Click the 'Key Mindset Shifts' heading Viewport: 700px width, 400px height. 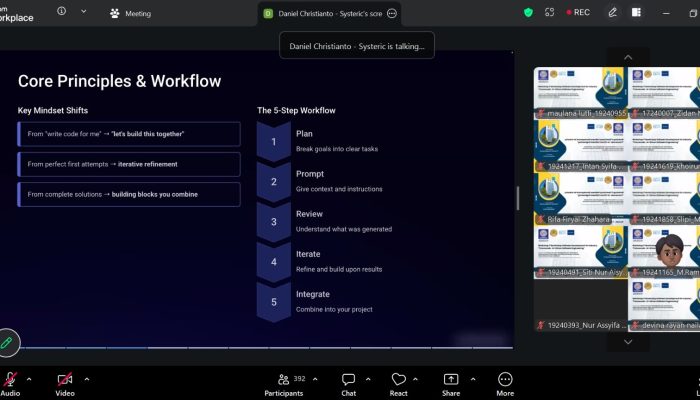53,110
